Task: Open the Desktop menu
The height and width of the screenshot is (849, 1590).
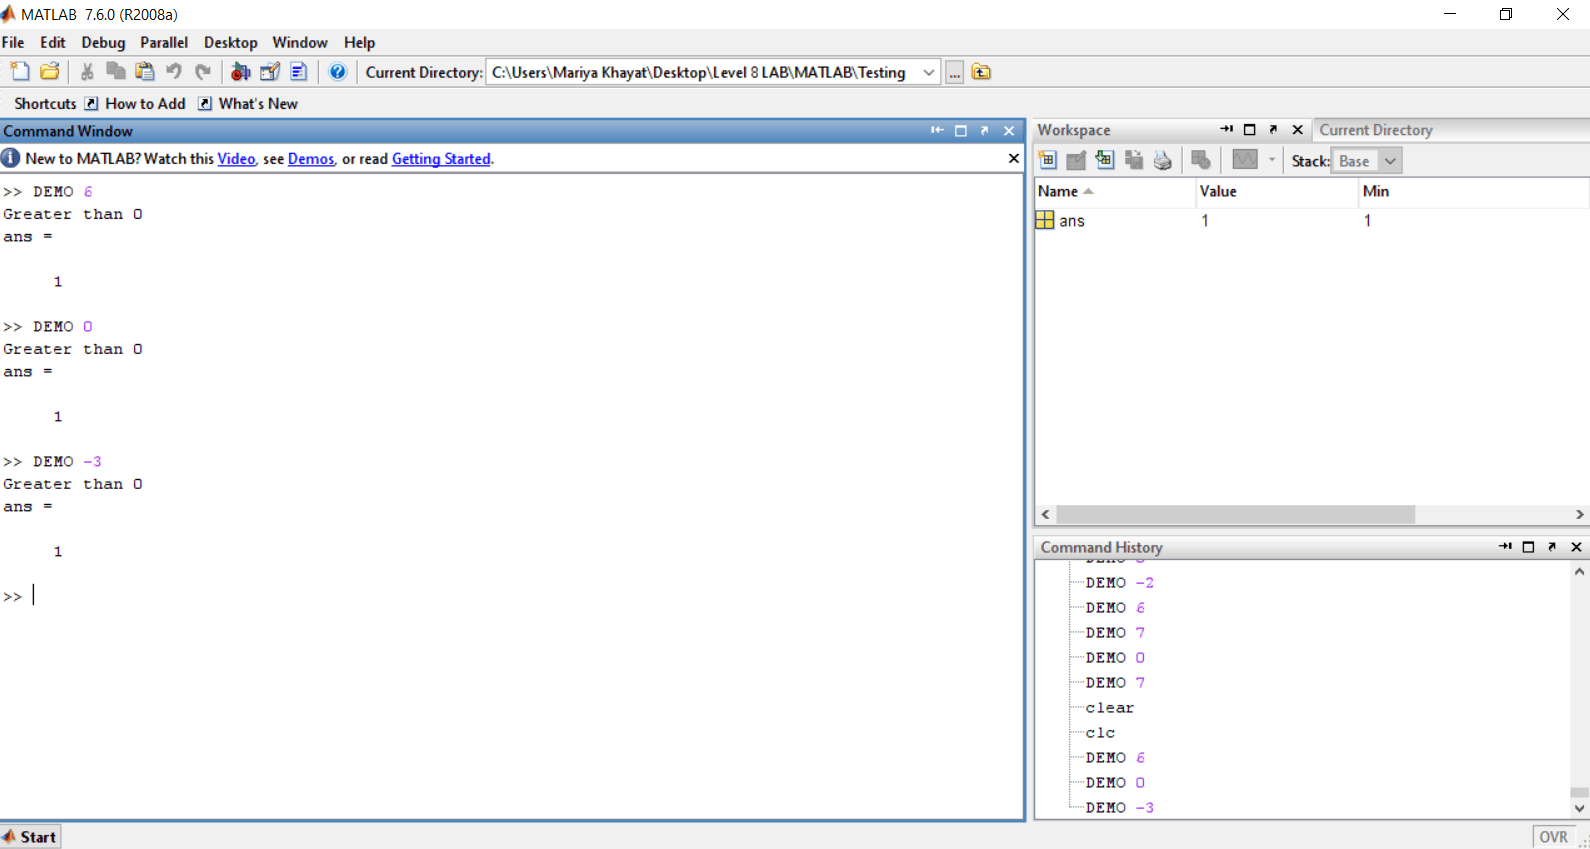Action: tap(231, 42)
